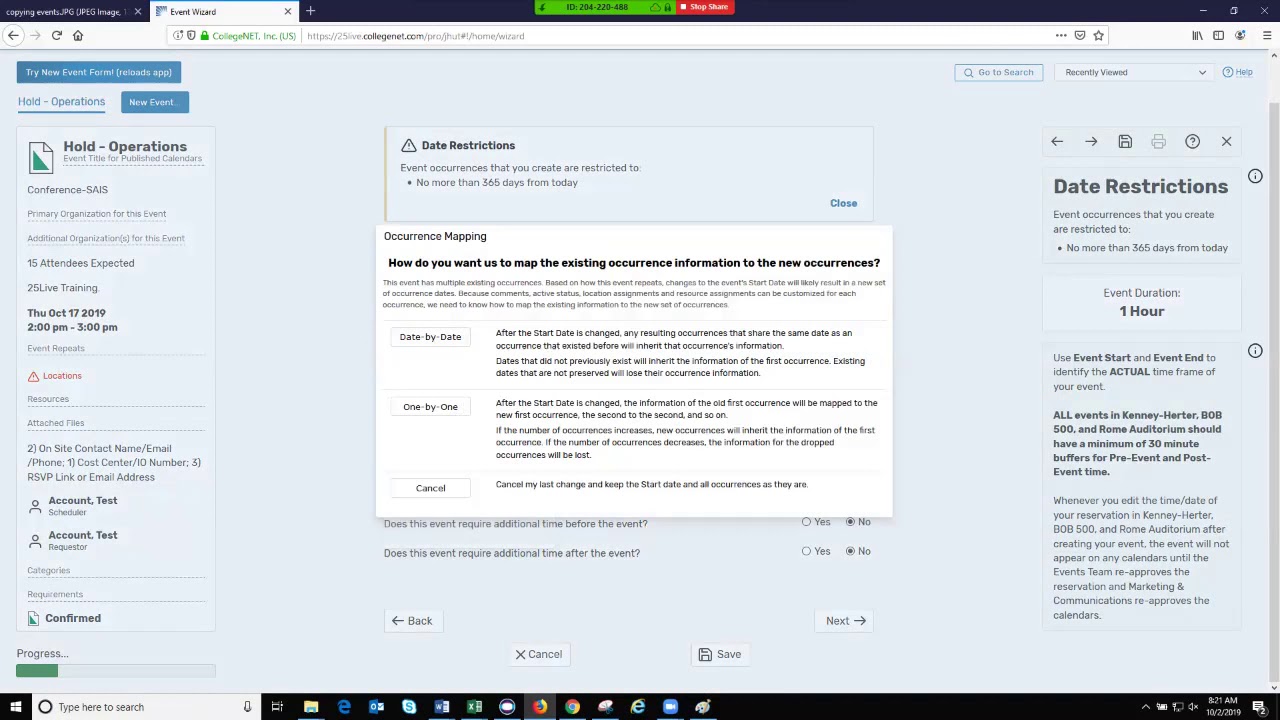Choose One-by-One occurrence mapping

click(x=430, y=407)
